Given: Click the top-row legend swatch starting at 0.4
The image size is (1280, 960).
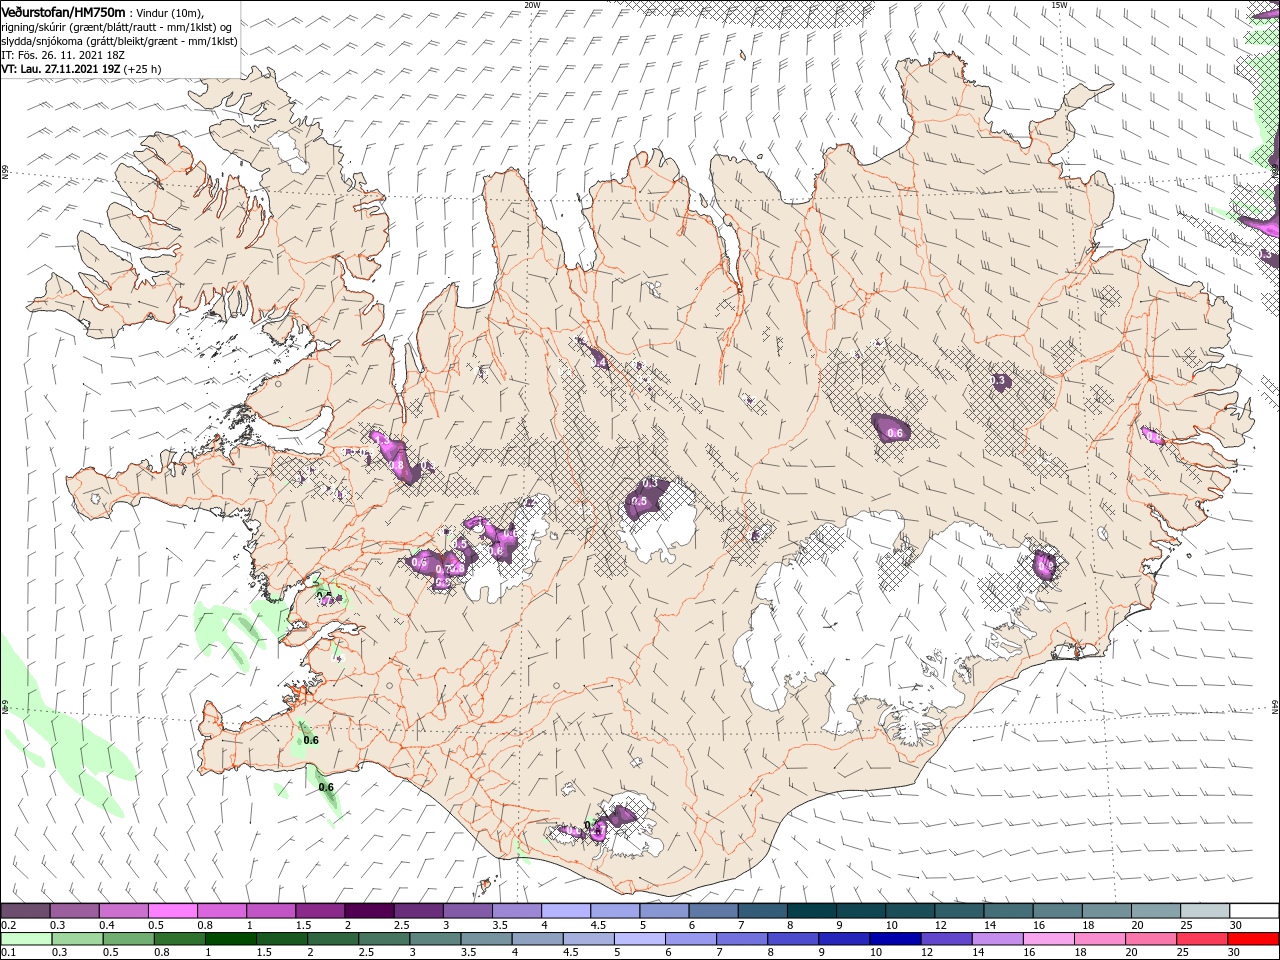Looking at the screenshot, I should point(123,911).
